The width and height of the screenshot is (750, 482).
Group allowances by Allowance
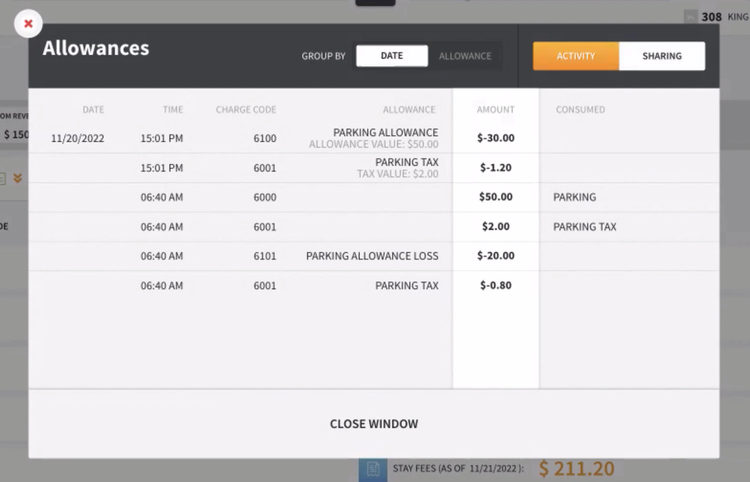tap(465, 56)
